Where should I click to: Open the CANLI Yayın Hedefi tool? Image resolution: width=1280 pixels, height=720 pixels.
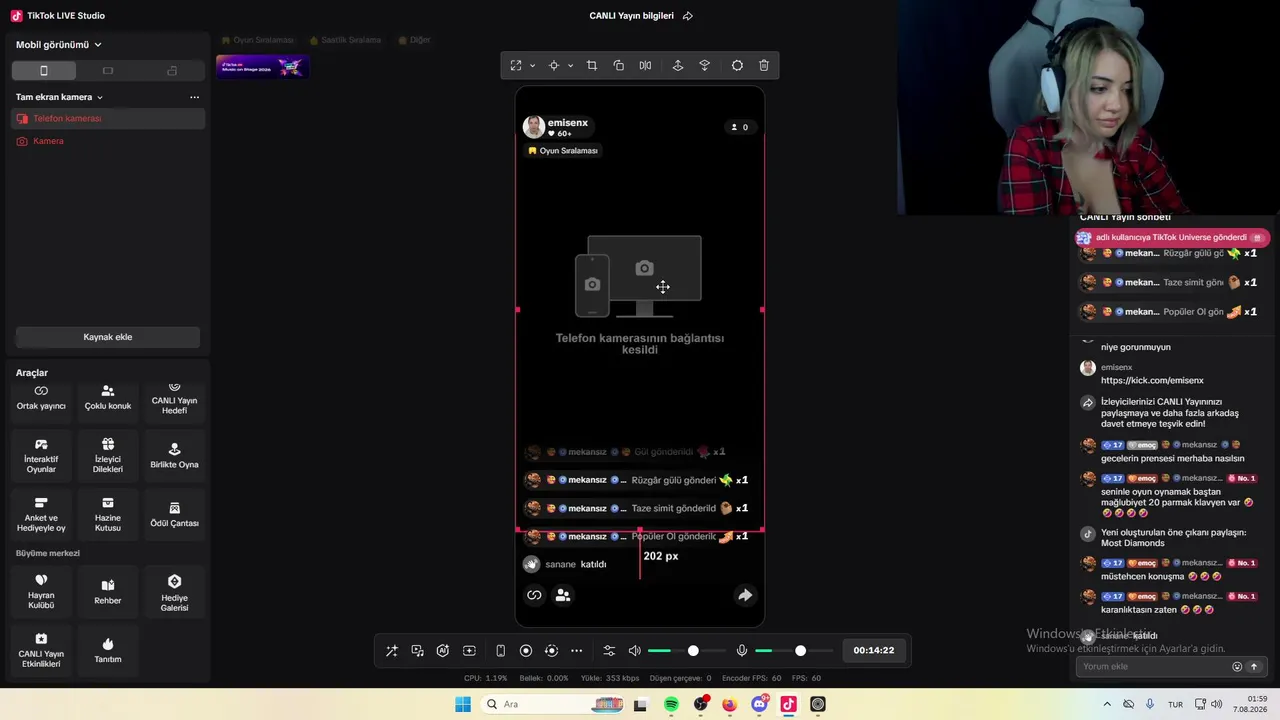pos(174,399)
